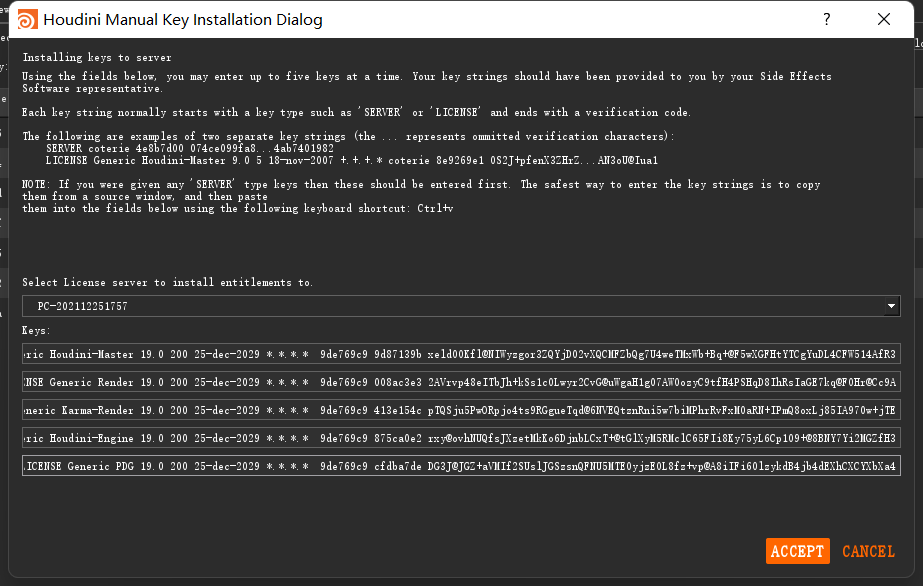Click the "Keys:" label

pos(36,330)
